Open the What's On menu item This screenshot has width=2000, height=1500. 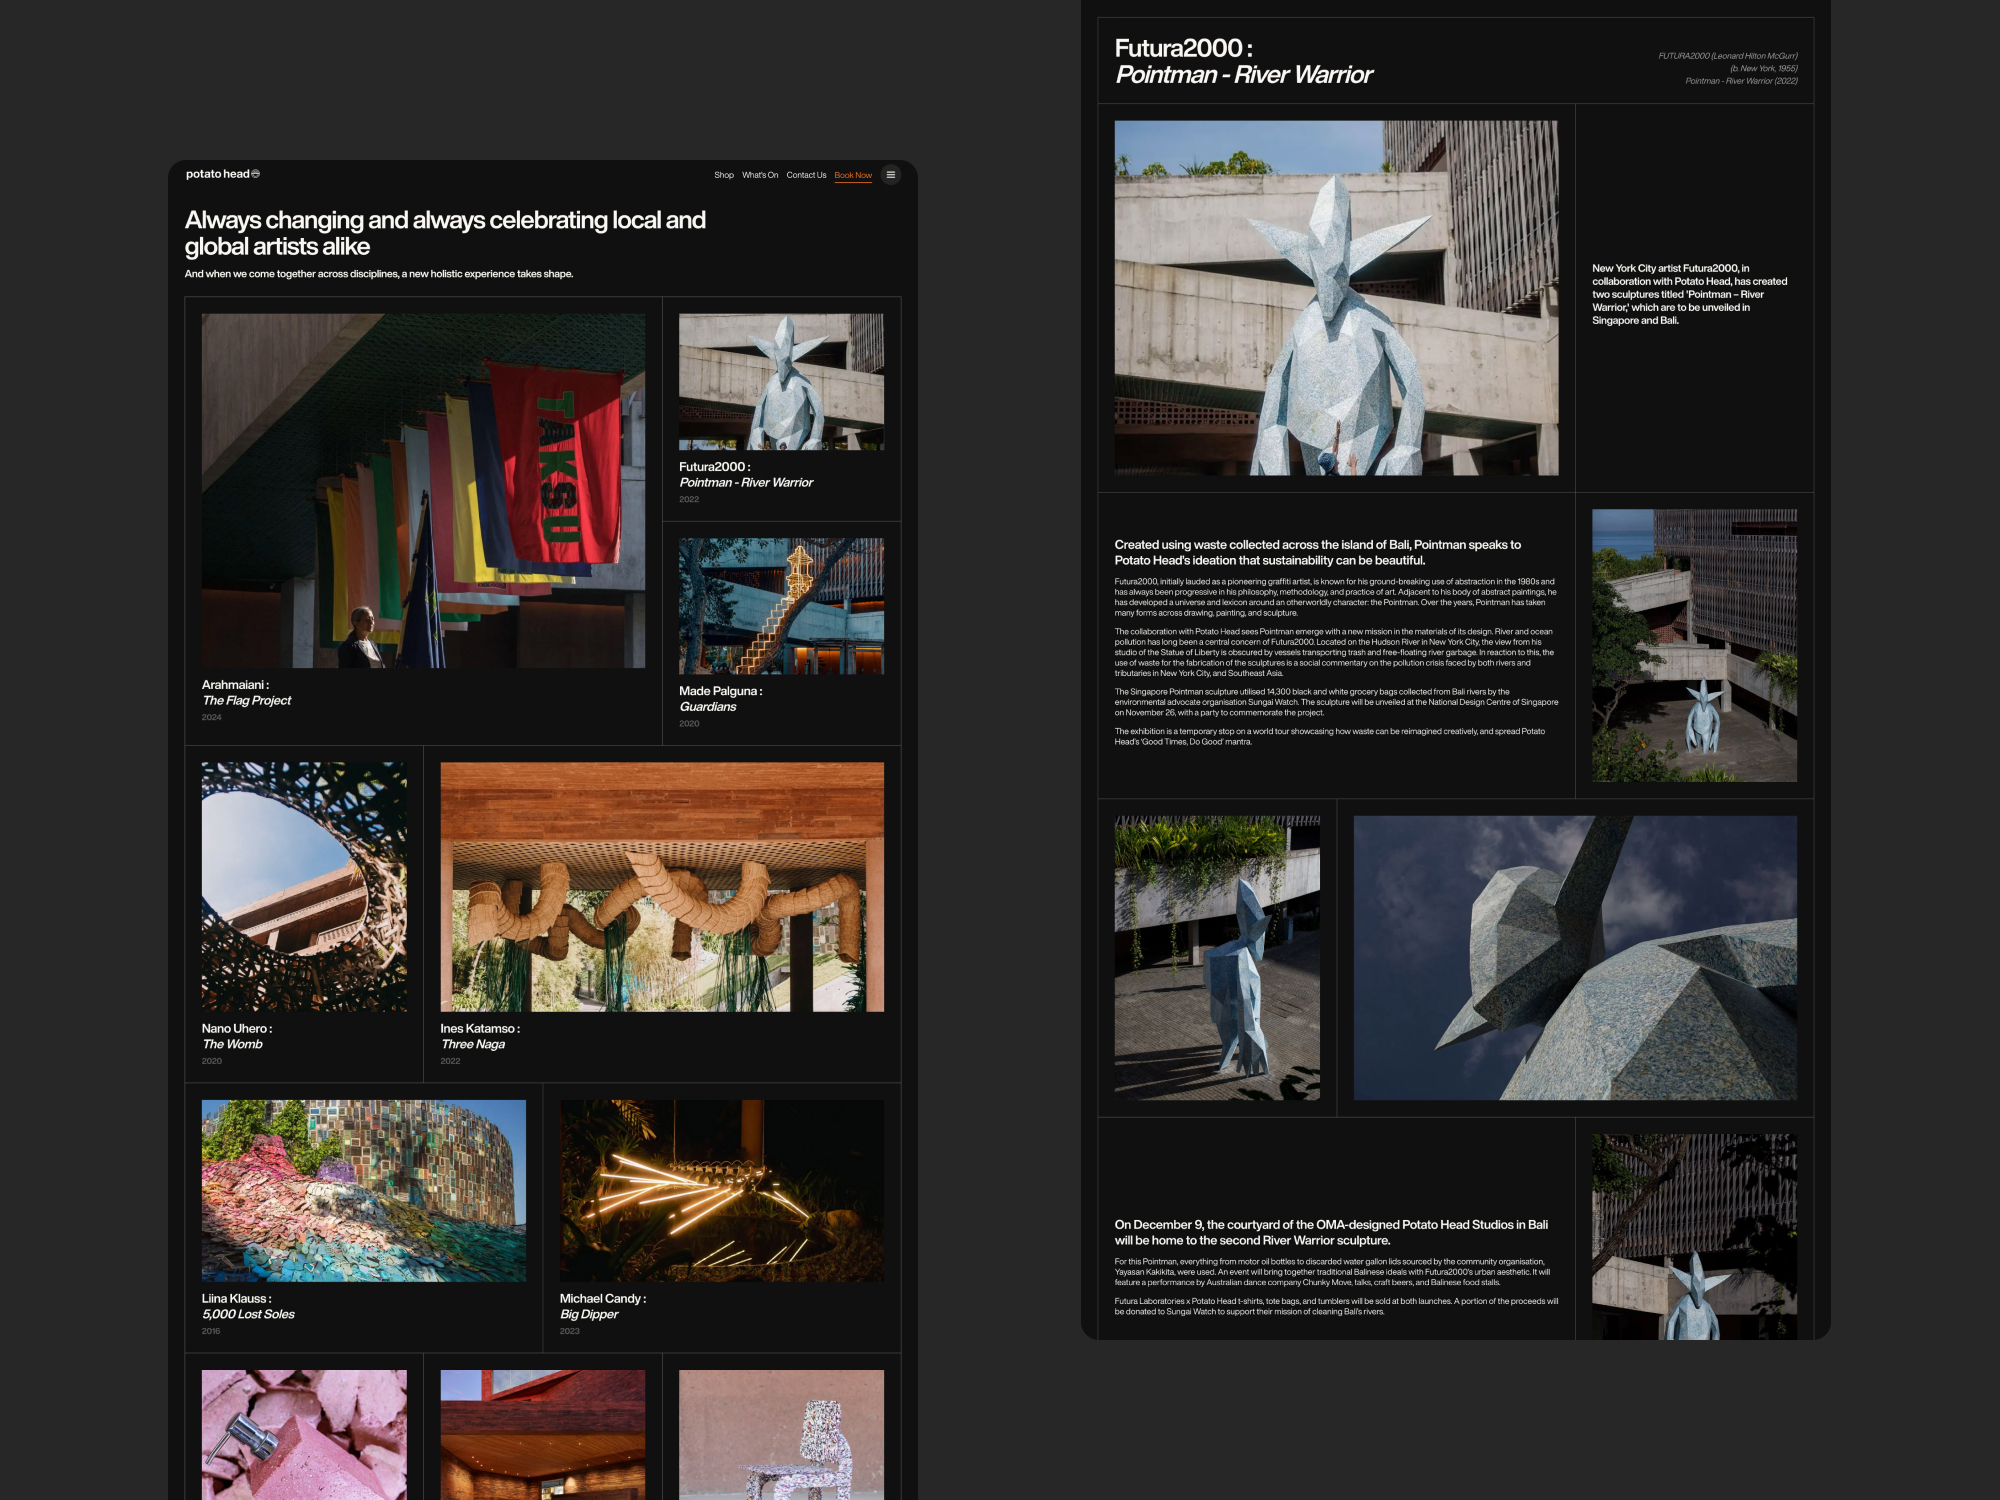tap(760, 175)
